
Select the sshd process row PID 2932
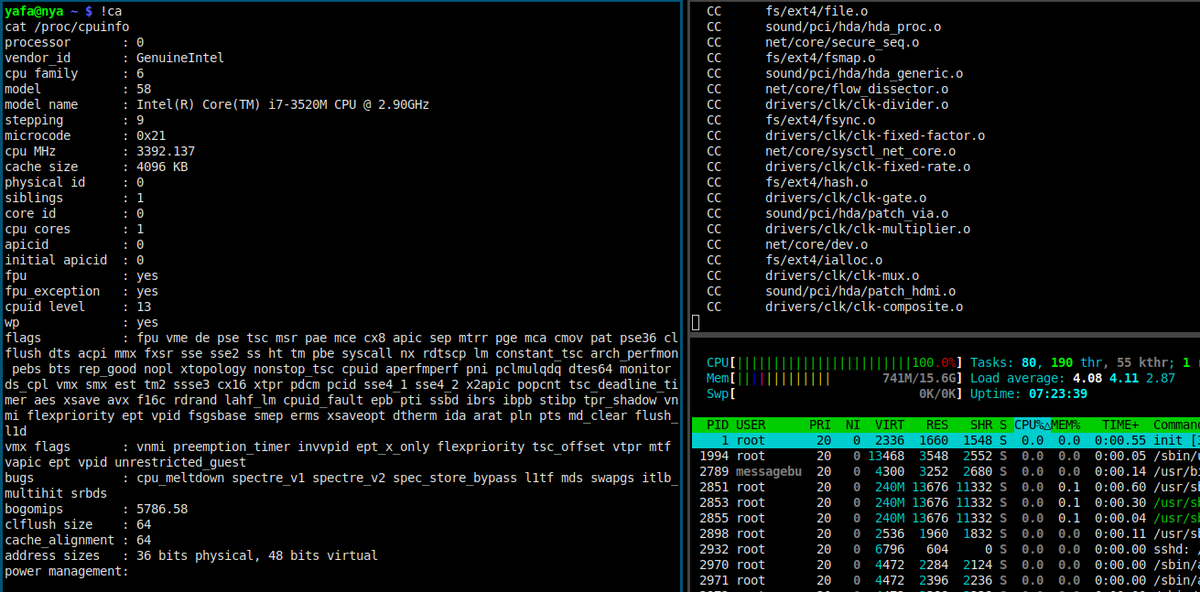[x=945, y=550]
